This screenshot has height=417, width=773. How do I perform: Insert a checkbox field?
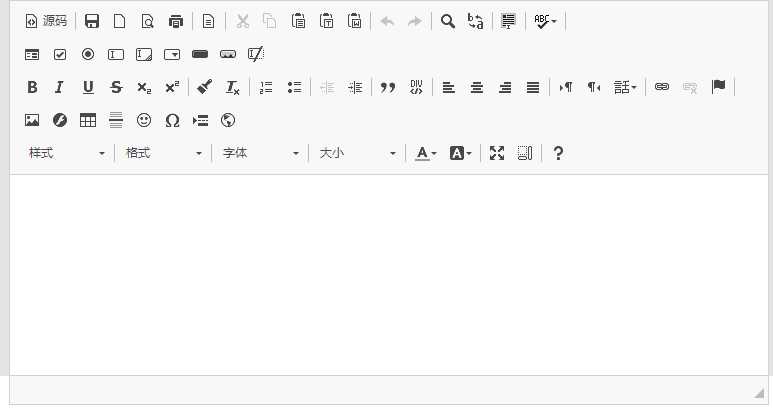click(x=60, y=54)
